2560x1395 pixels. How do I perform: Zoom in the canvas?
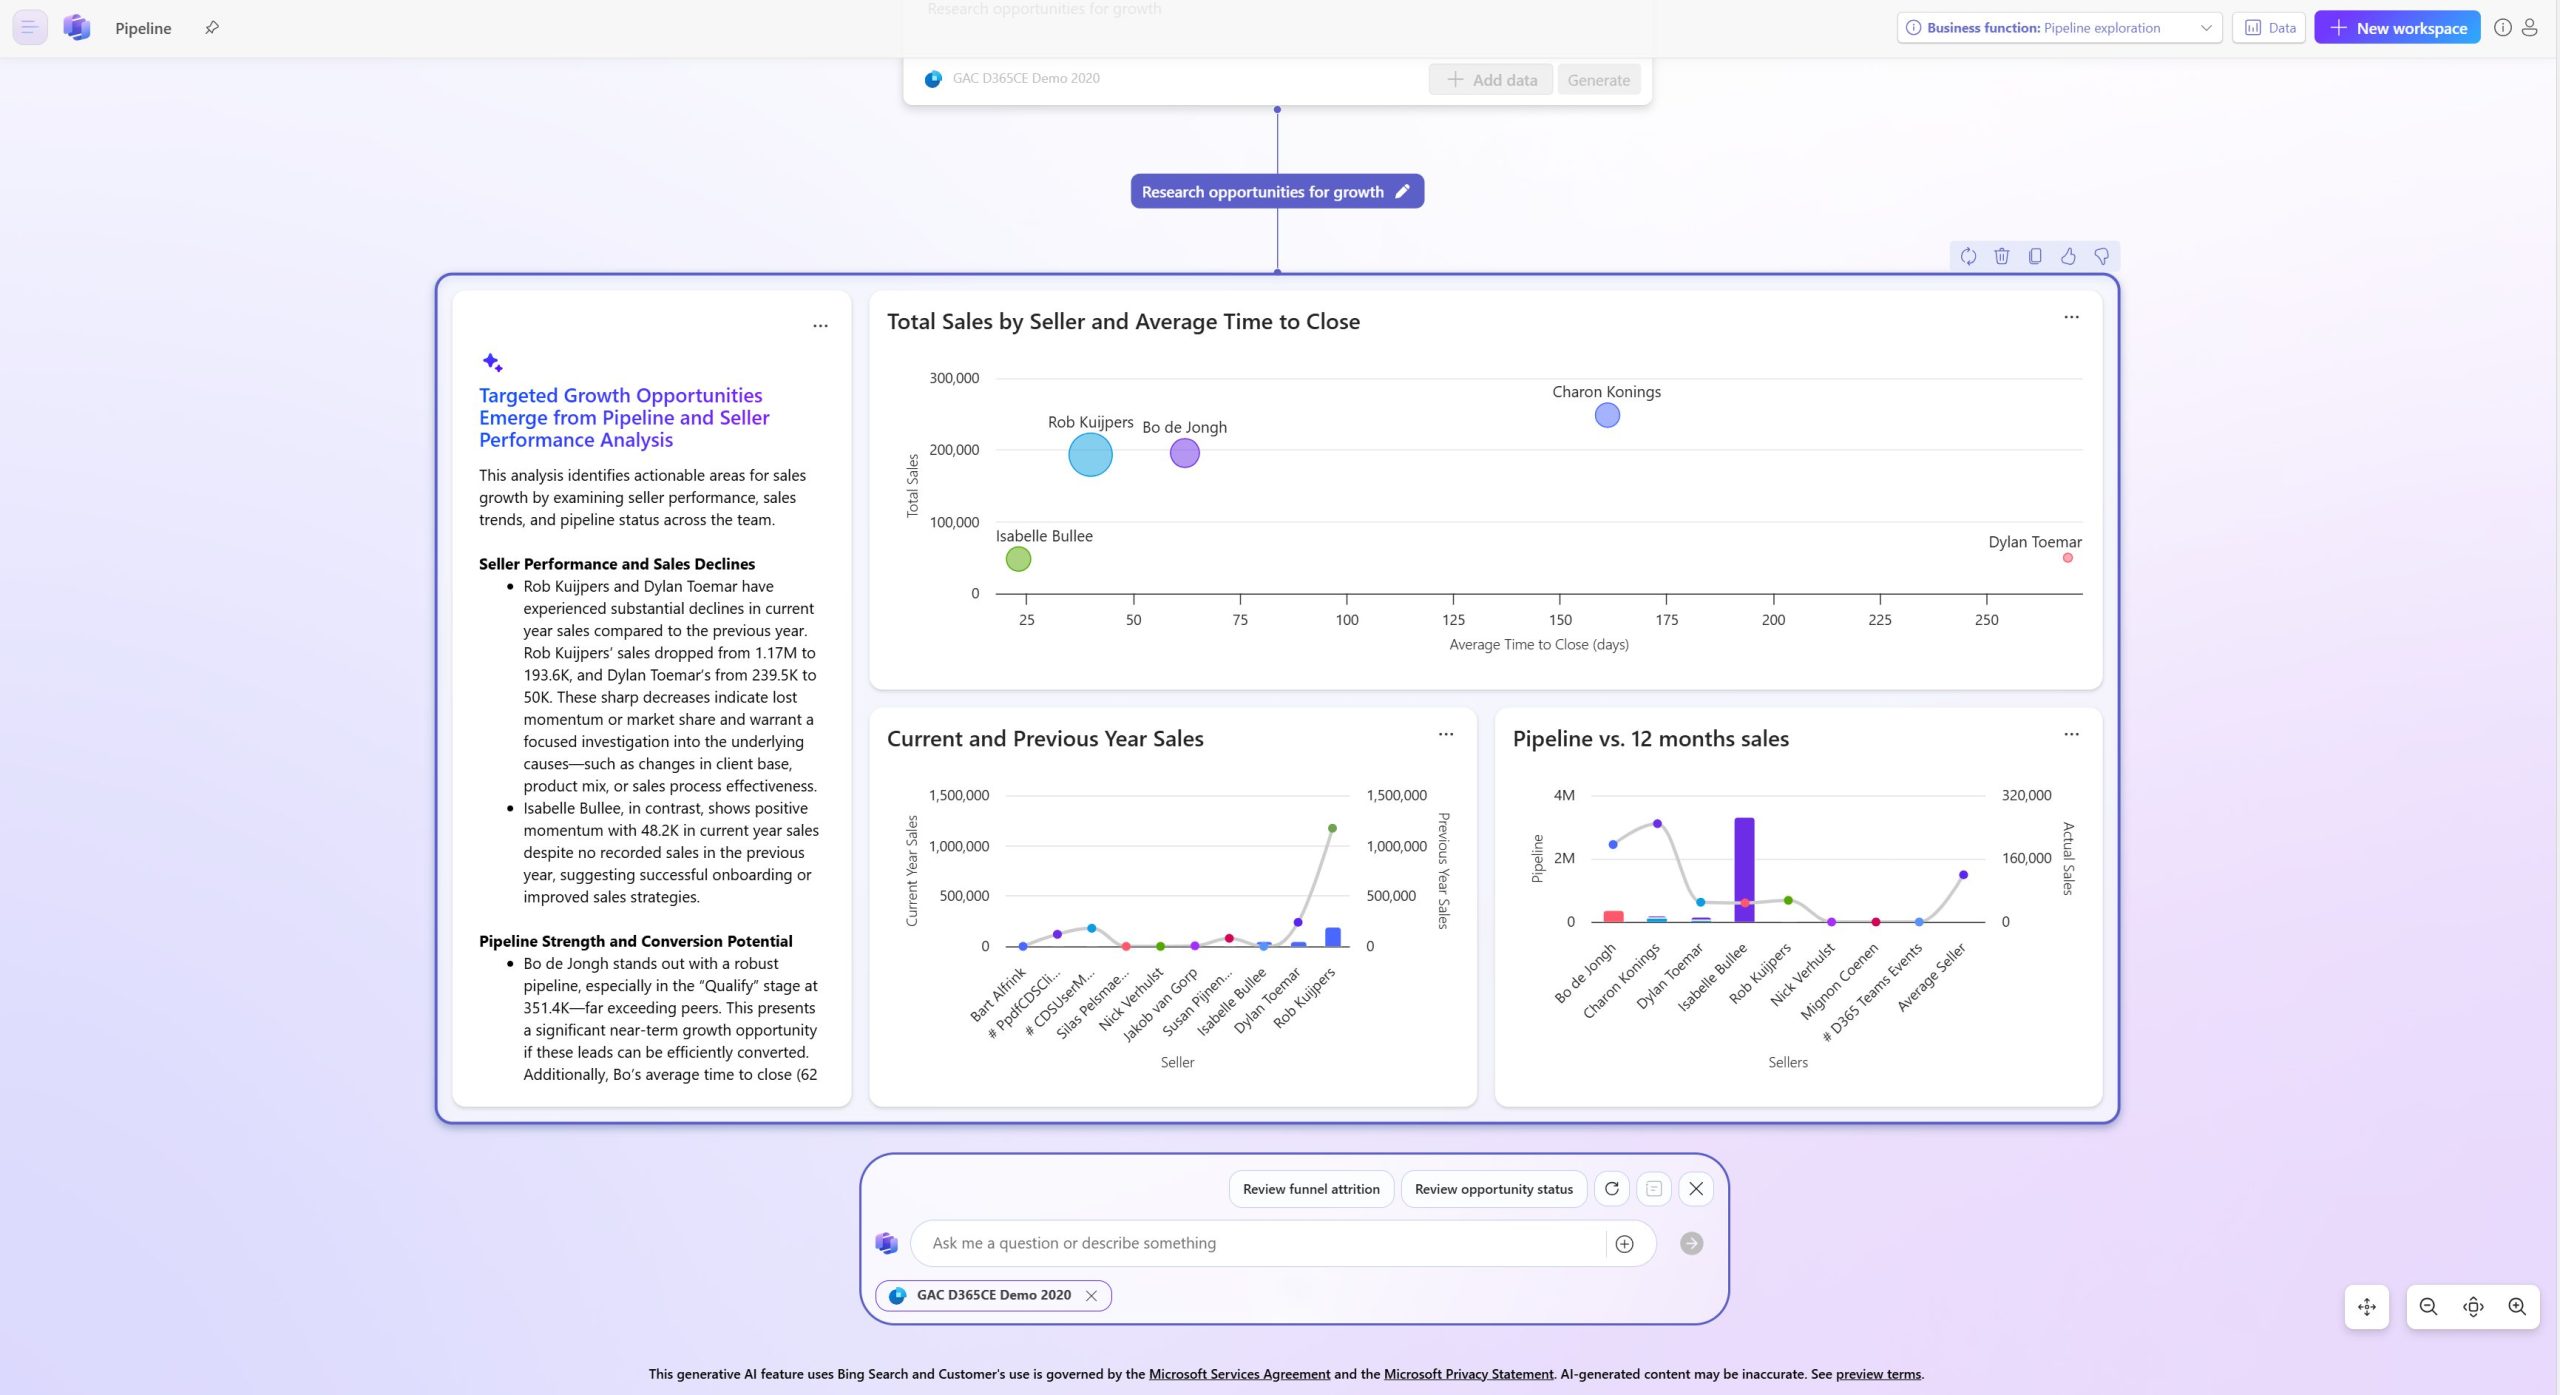2517,1307
